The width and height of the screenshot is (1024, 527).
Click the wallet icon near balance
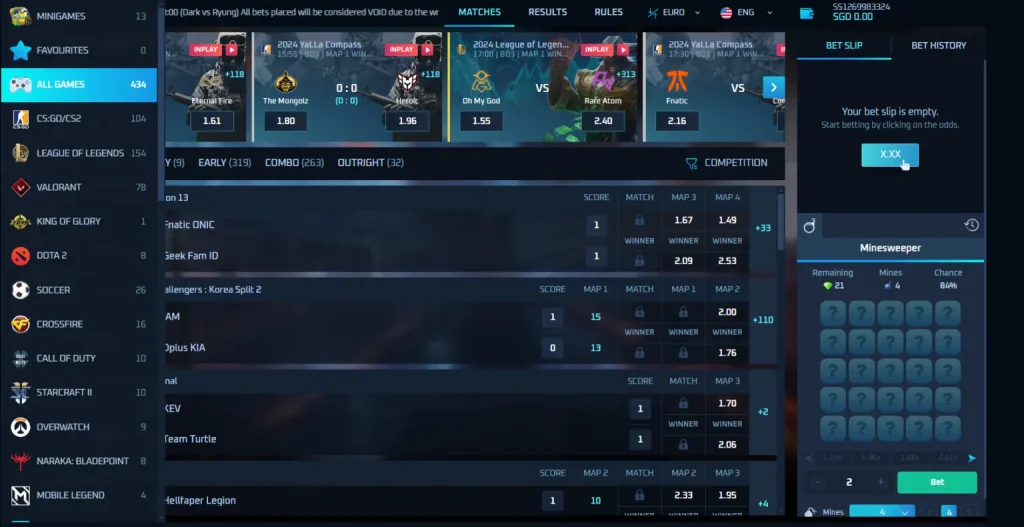pos(807,12)
